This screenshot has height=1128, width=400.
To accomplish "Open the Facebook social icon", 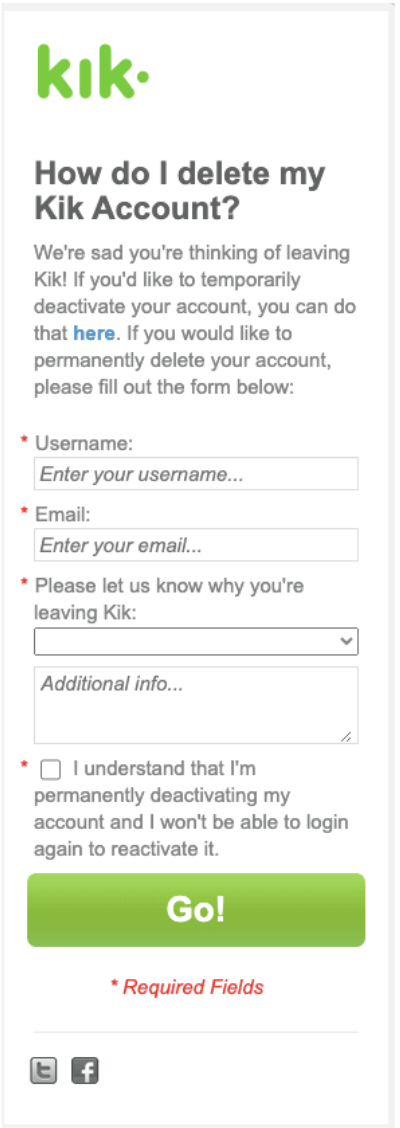I will [x=85, y=1071].
